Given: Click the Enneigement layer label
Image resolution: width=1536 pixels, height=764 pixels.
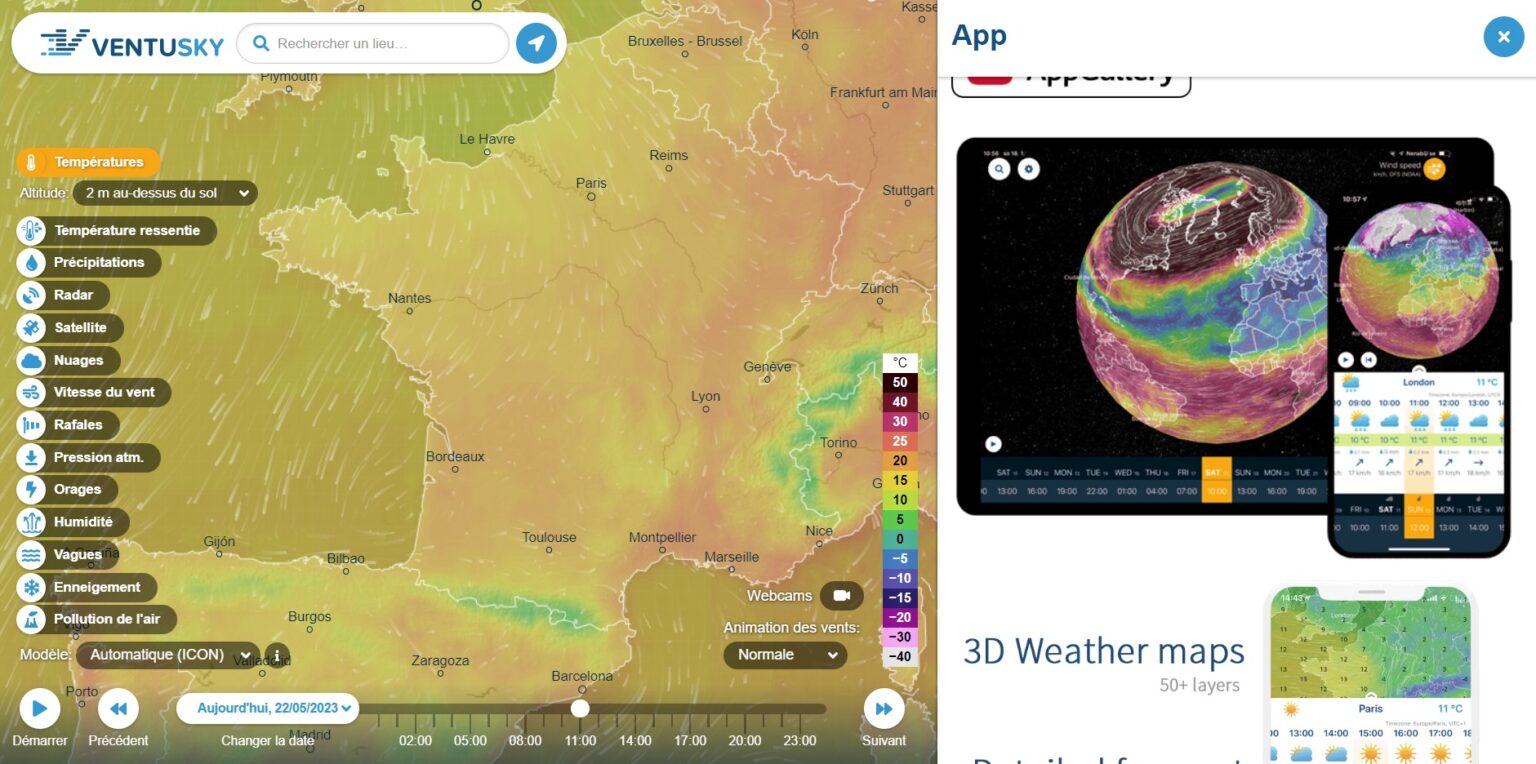Looking at the screenshot, I should coord(97,587).
